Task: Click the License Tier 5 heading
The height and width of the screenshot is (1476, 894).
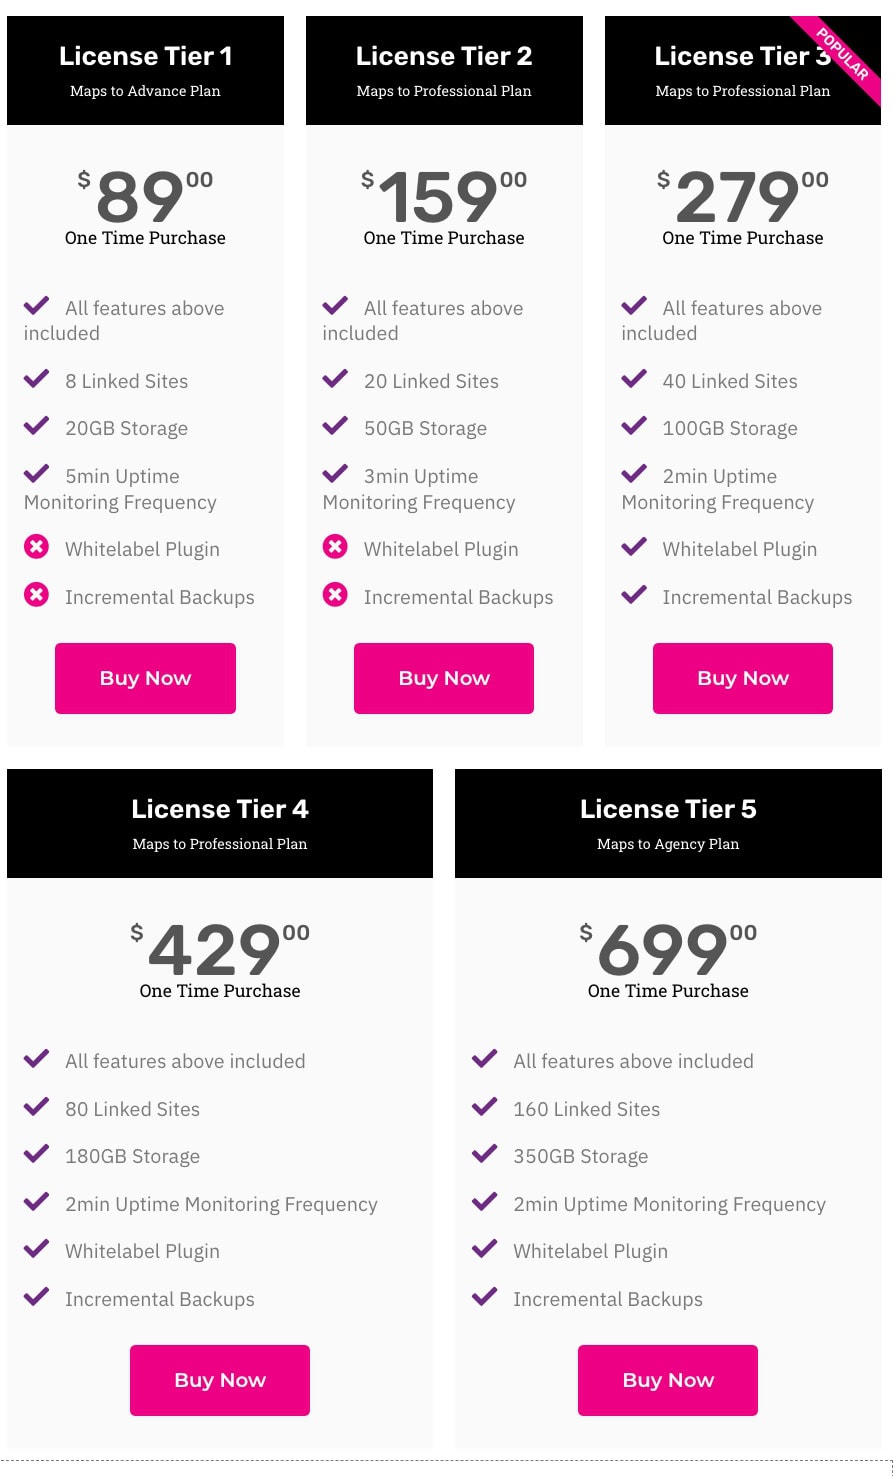Action: point(668,809)
